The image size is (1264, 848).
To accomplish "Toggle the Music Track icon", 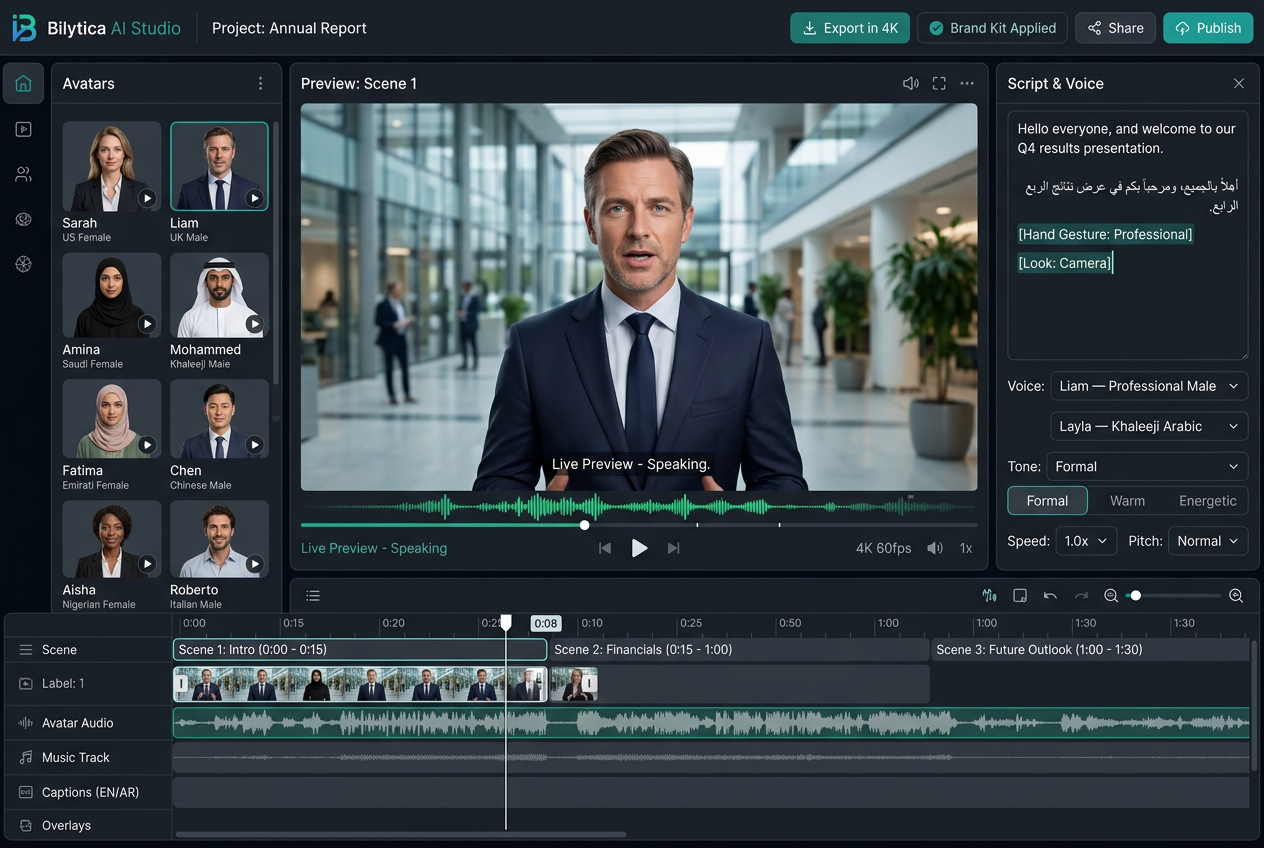I will pyautogui.click(x=25, y=758).
